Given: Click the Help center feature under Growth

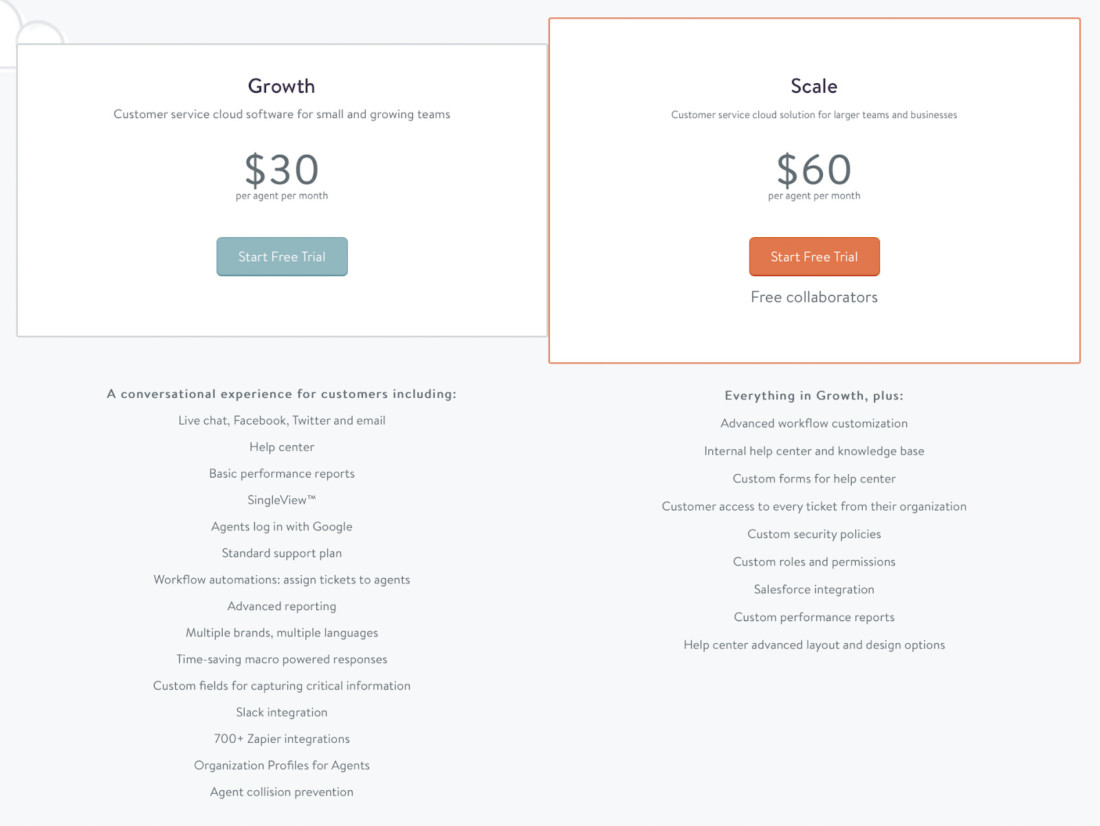Looking at the screenshot, I should click(281, 446).
